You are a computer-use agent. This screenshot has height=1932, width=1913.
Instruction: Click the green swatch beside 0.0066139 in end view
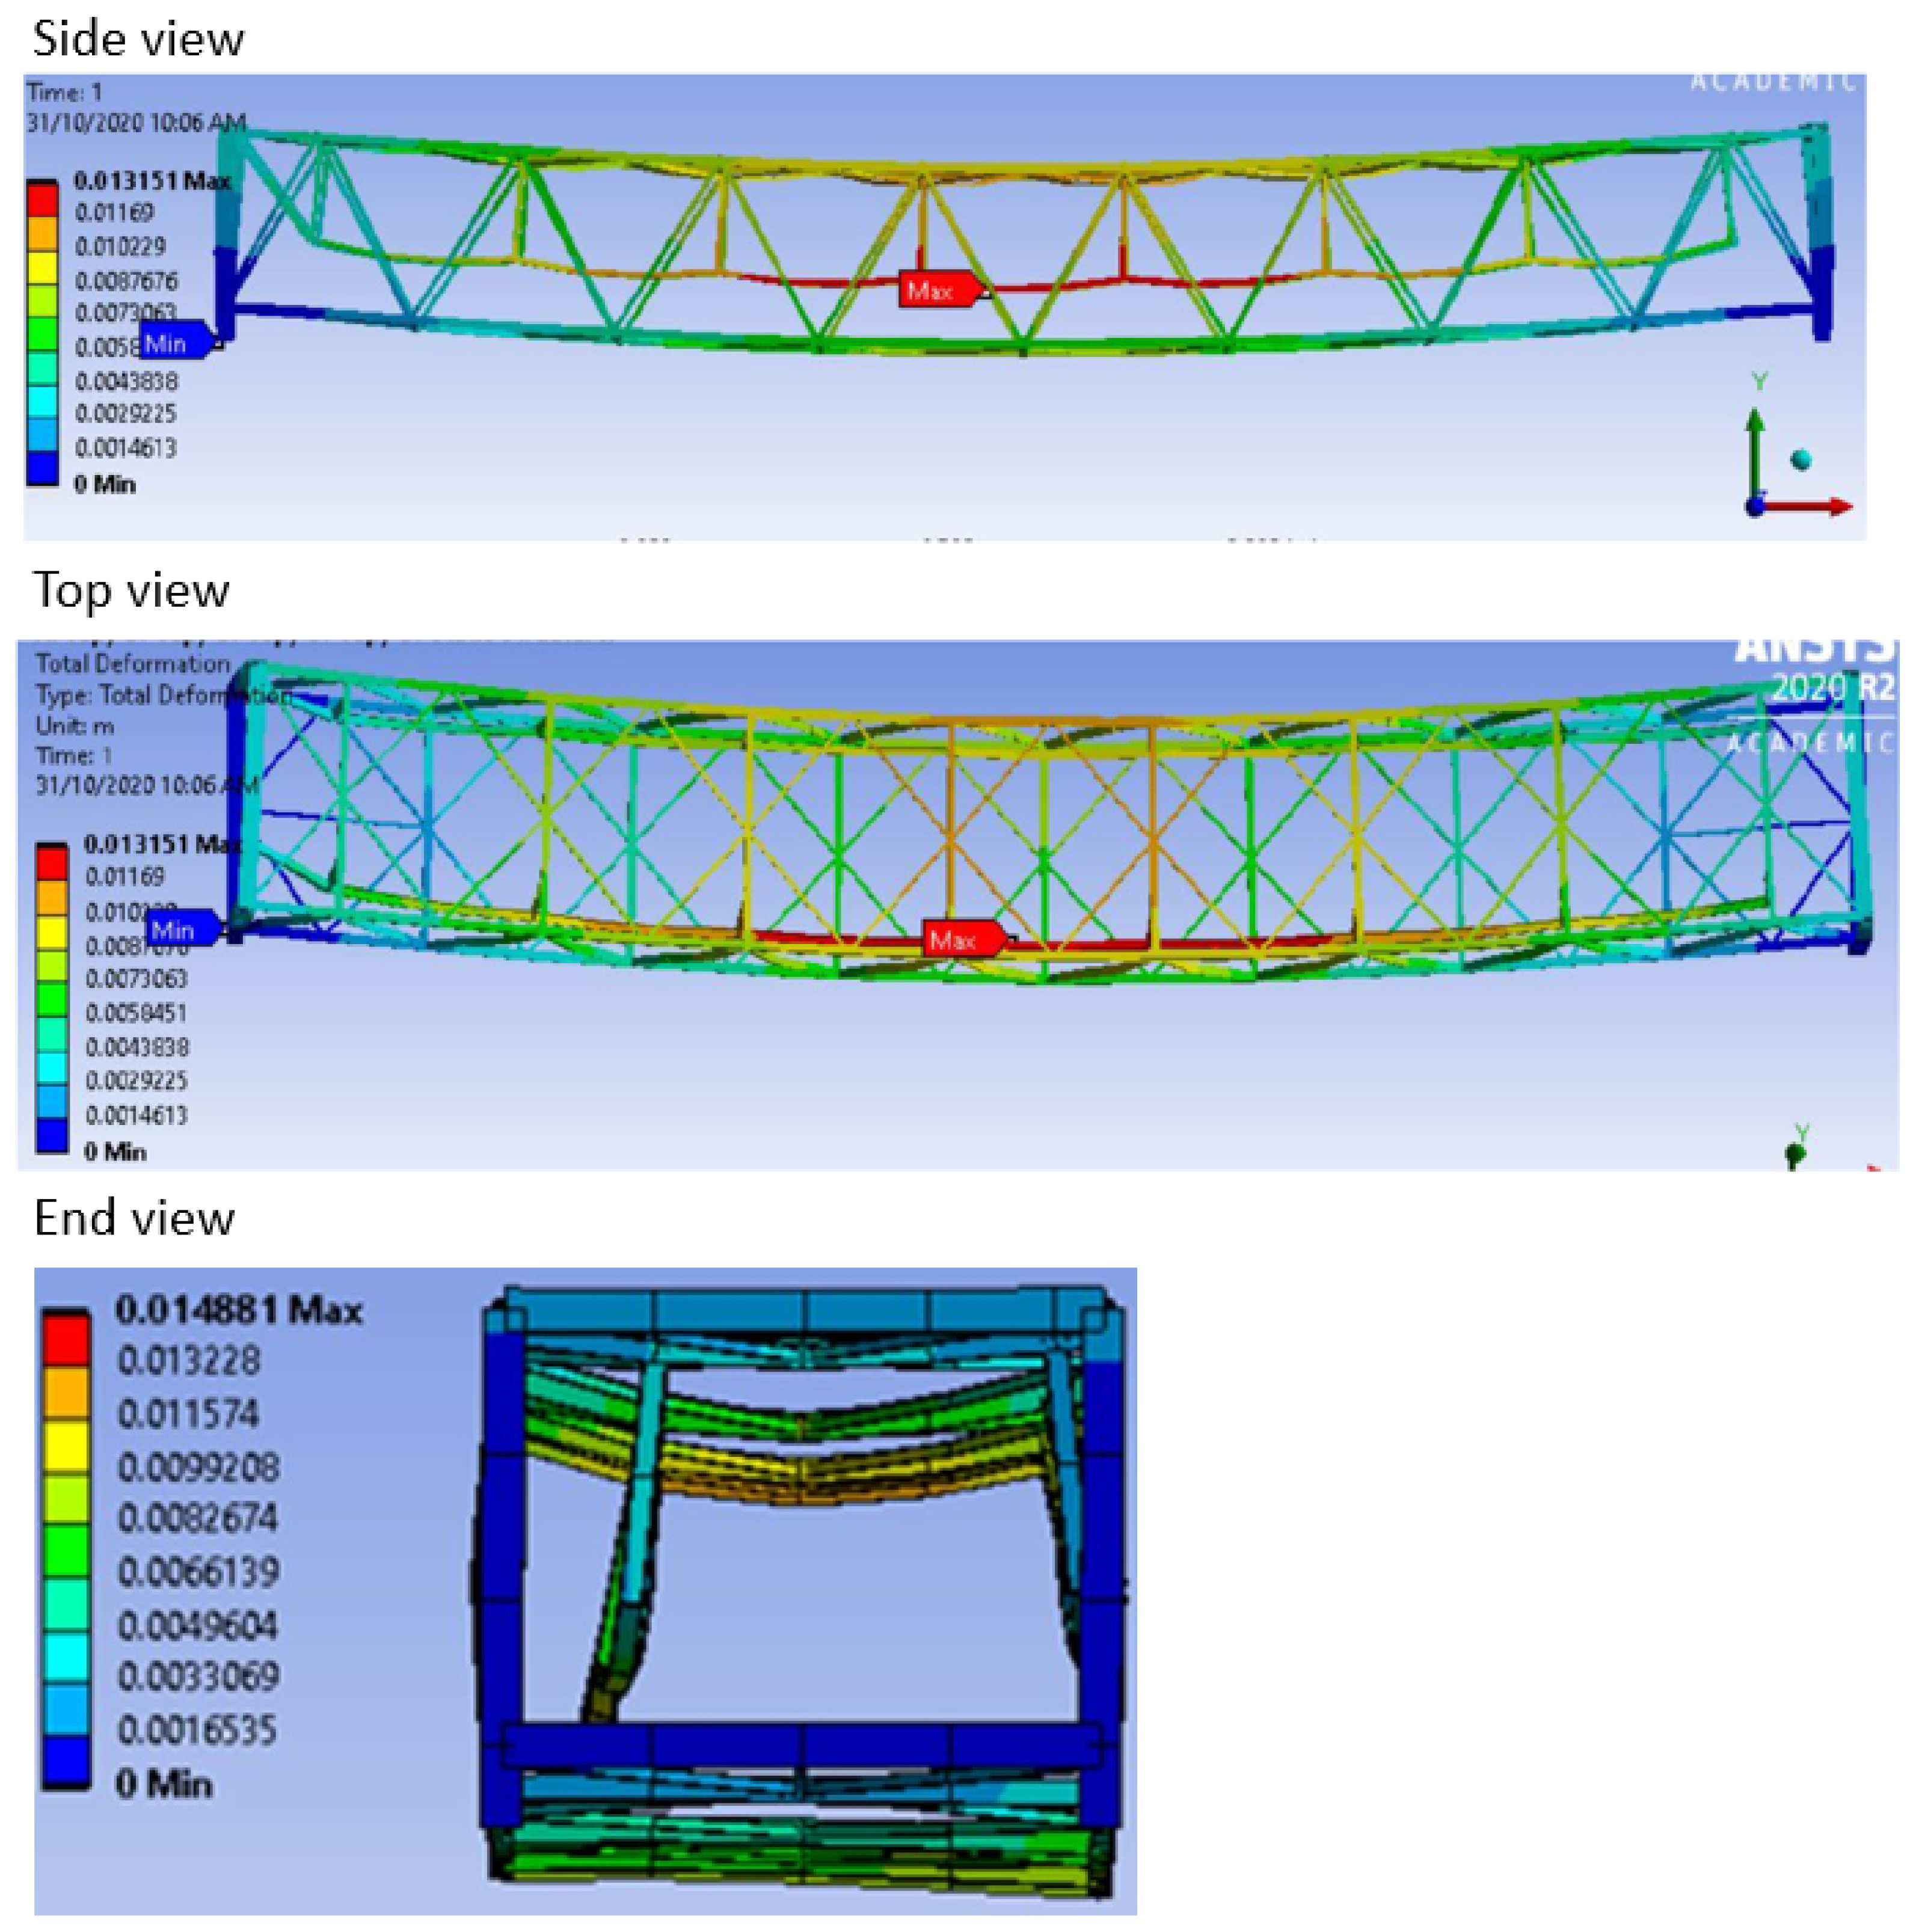66,1549
